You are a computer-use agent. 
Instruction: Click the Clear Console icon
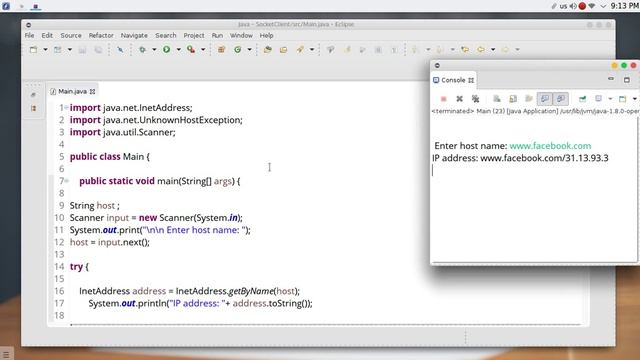click(x=497, y=99)
